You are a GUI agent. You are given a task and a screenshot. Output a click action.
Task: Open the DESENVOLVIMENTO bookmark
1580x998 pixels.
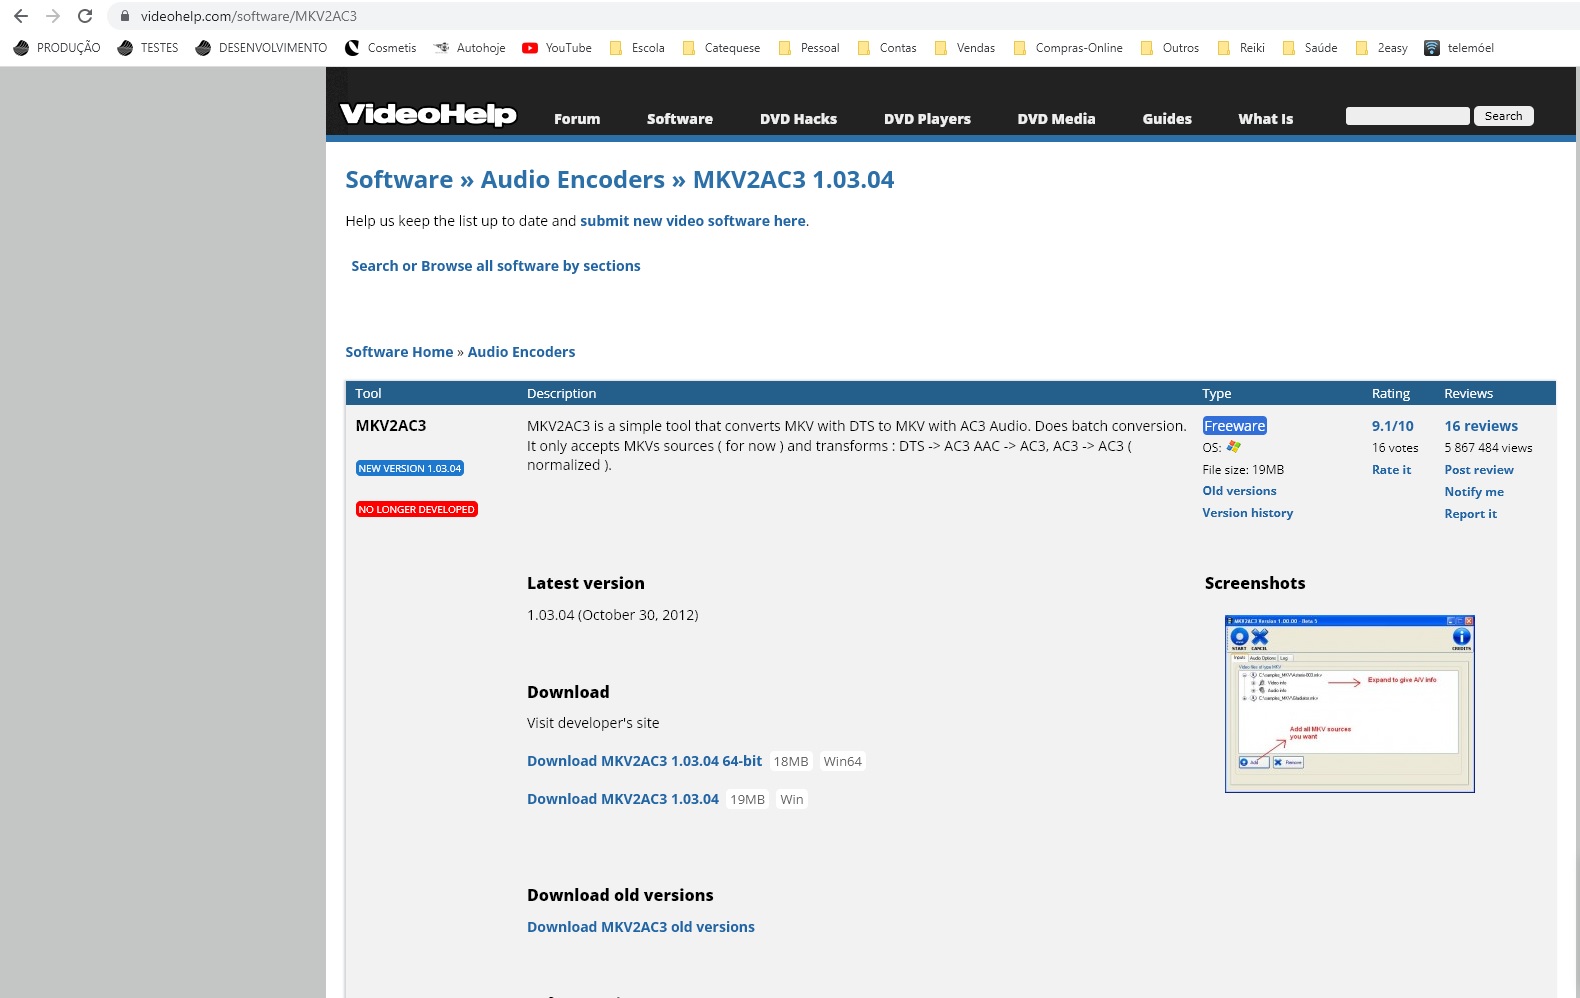261,48
